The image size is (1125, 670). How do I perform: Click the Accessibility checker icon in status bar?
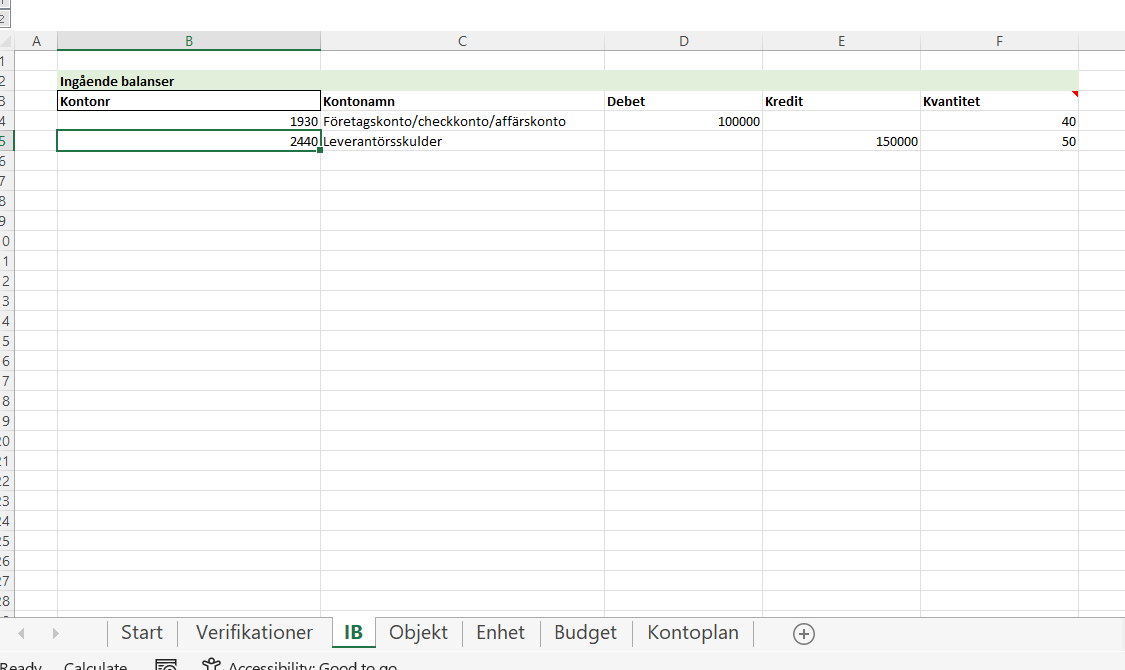coord(209,663)
